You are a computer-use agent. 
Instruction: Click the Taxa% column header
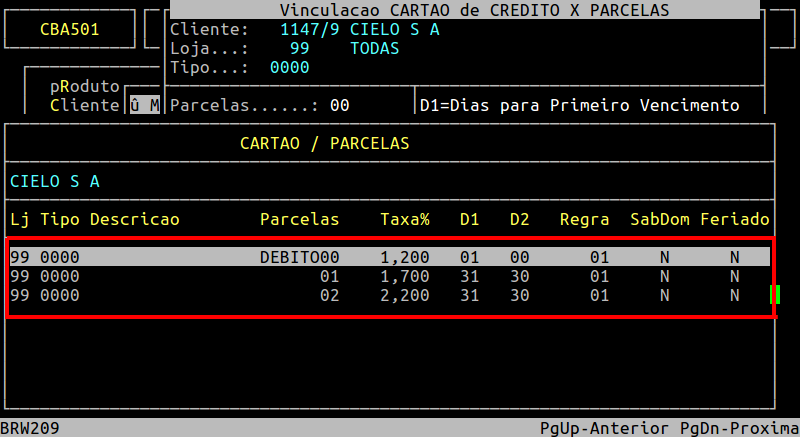pyautogui.click(x=404, y=219)
